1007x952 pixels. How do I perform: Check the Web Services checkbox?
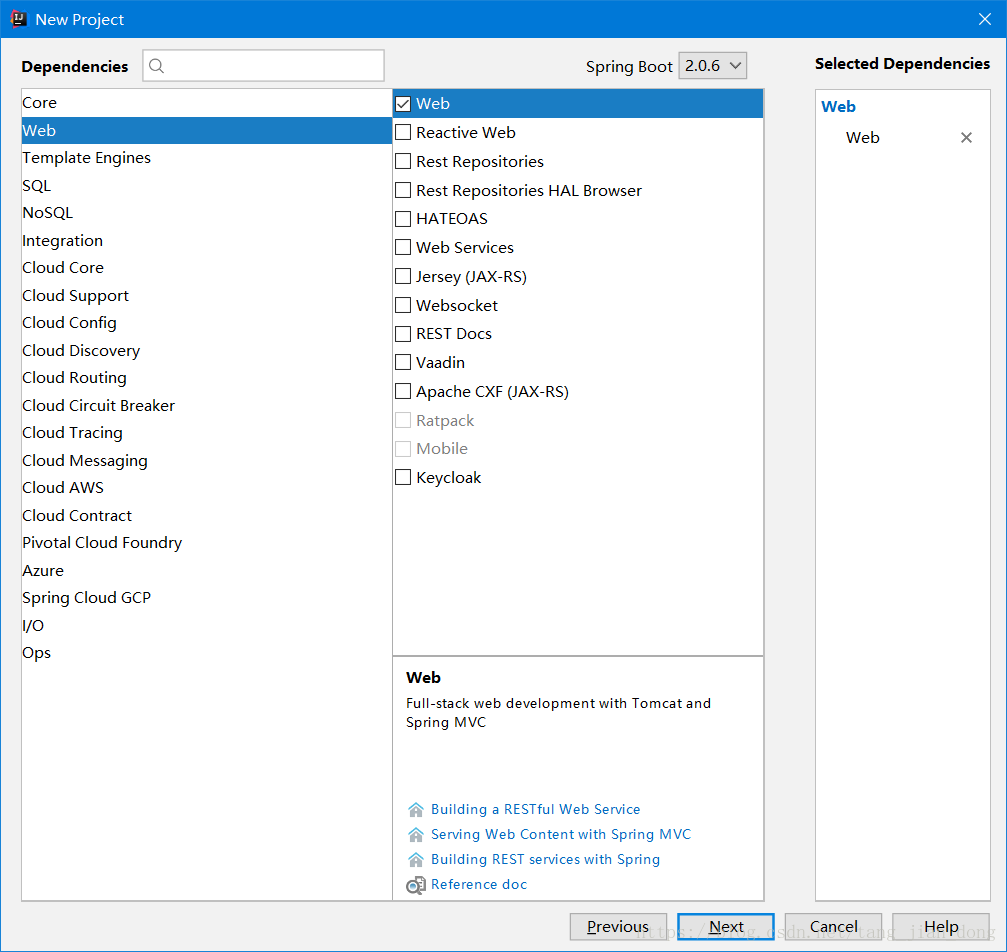pos(403,247)
